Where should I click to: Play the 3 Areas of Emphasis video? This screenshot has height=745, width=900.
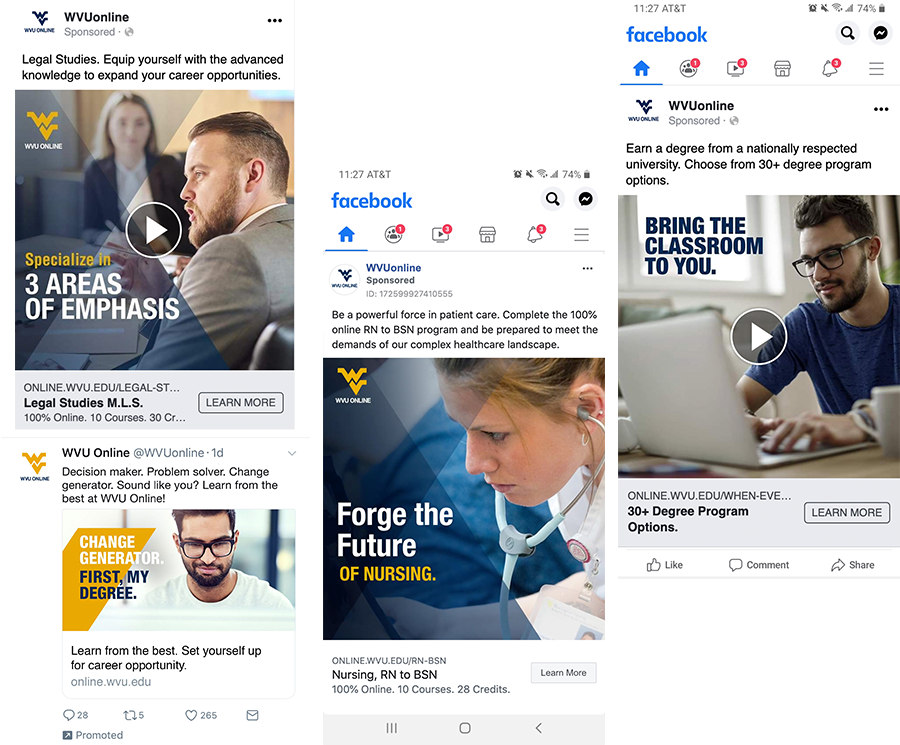[153, 230]
